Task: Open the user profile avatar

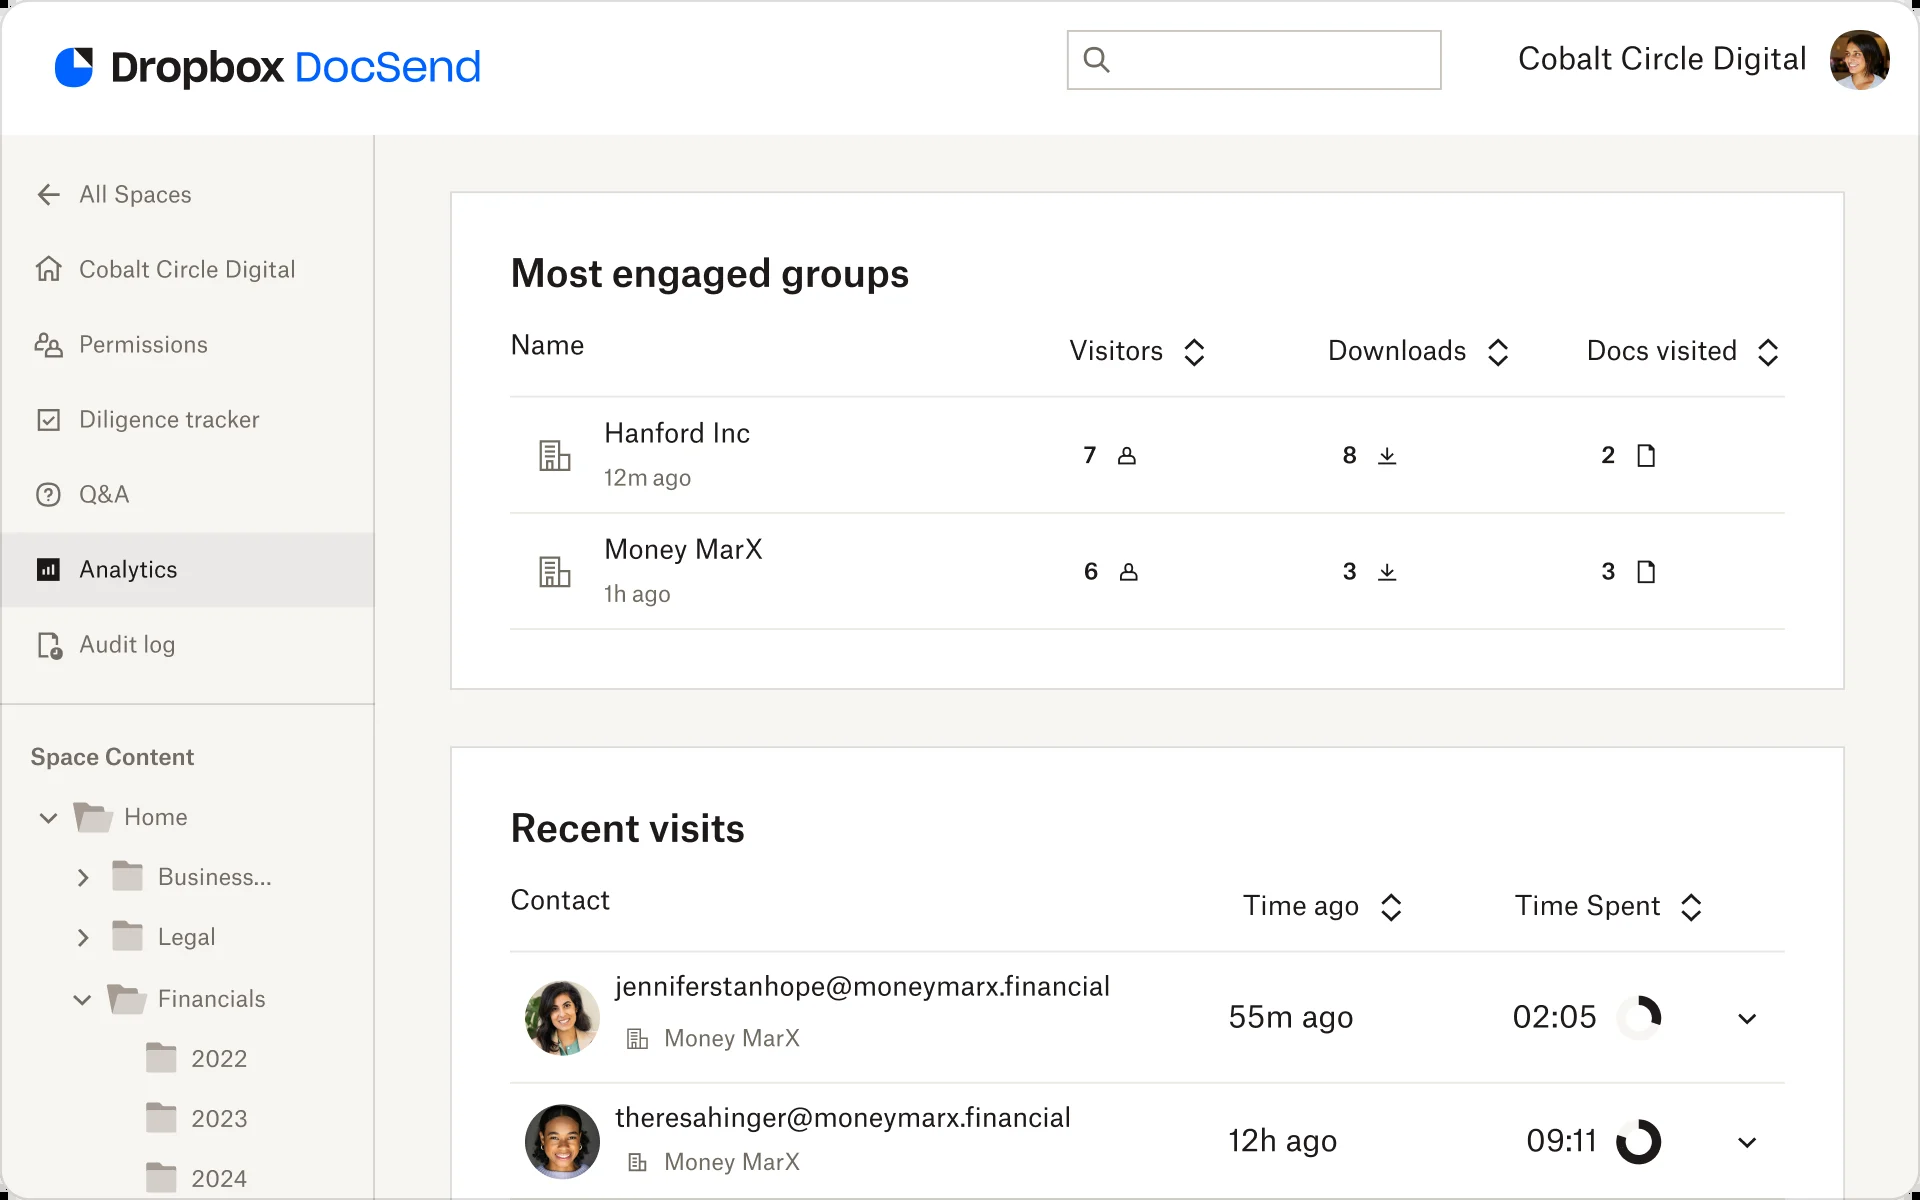Action: [1859, 60]
